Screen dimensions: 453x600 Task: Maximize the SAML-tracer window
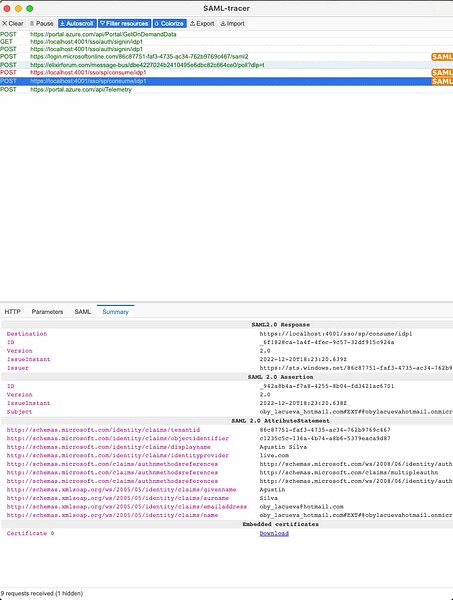click(x=29, y=8)
